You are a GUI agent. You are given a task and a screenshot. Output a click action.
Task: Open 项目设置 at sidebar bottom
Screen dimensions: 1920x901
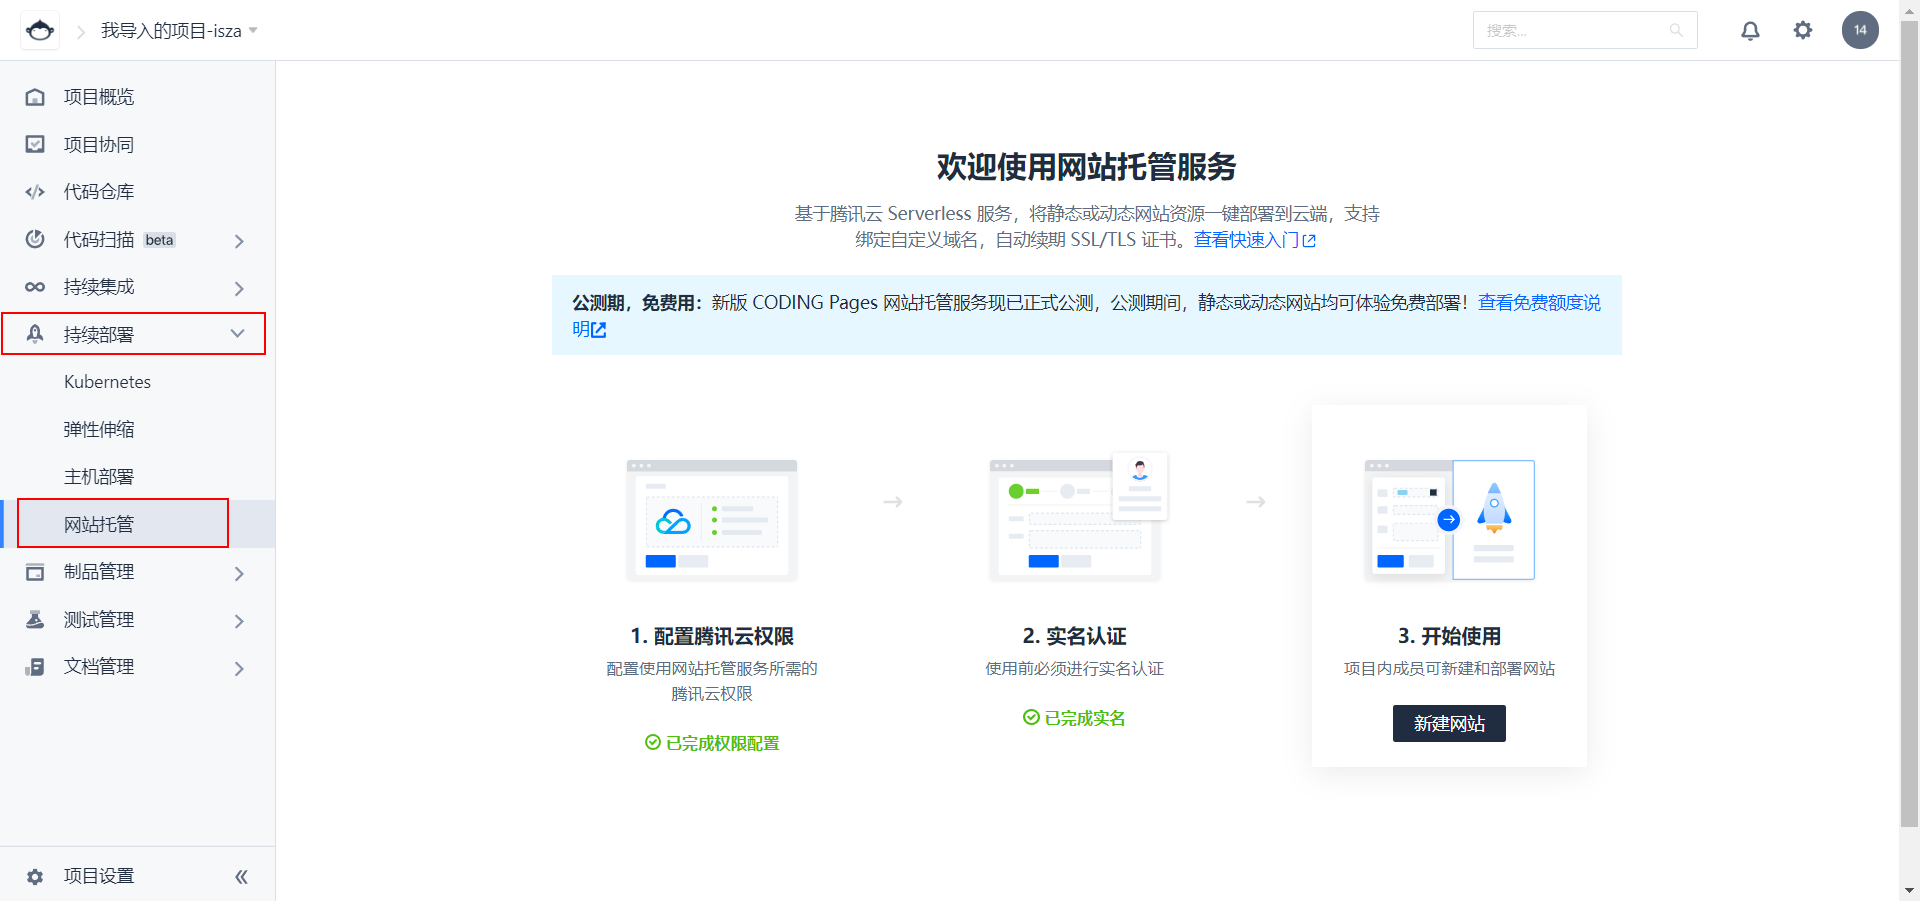point(99,876)
